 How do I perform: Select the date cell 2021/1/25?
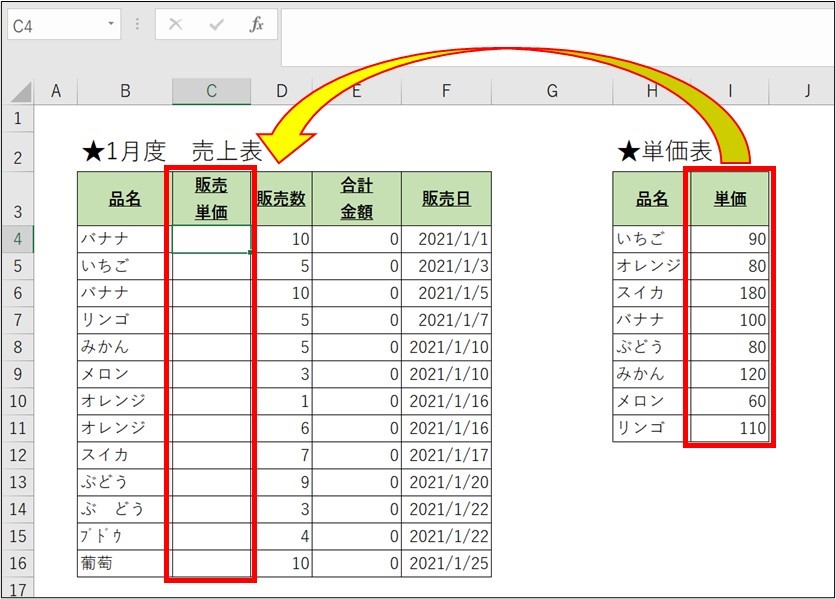click(x=446, y=563)
